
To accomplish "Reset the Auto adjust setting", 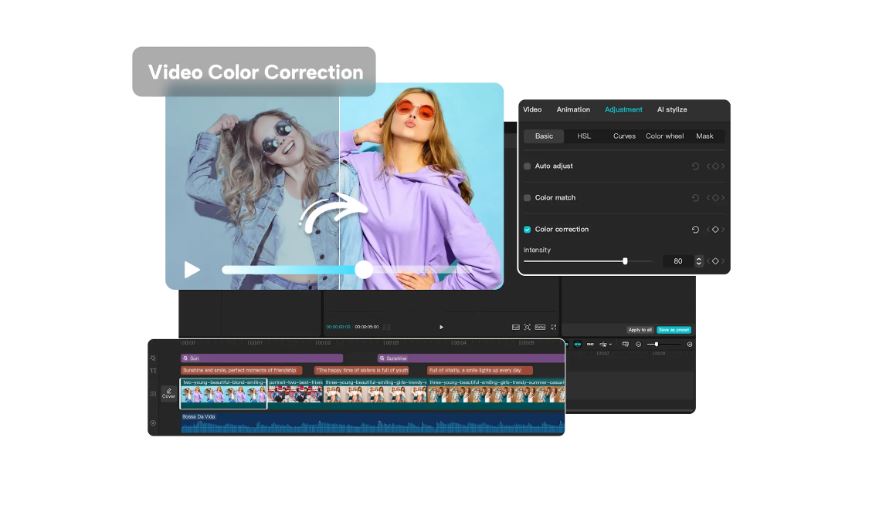I will 695,166.
